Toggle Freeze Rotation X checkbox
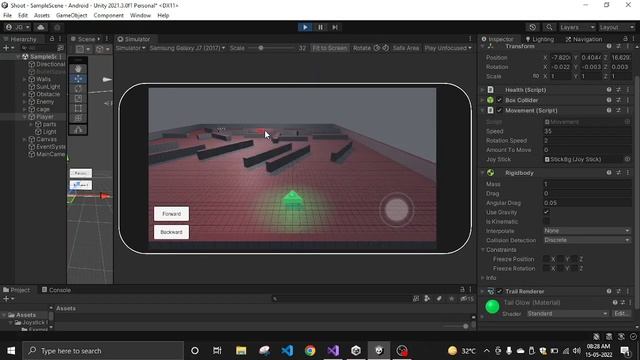640x360 pixels. [546, 268]
